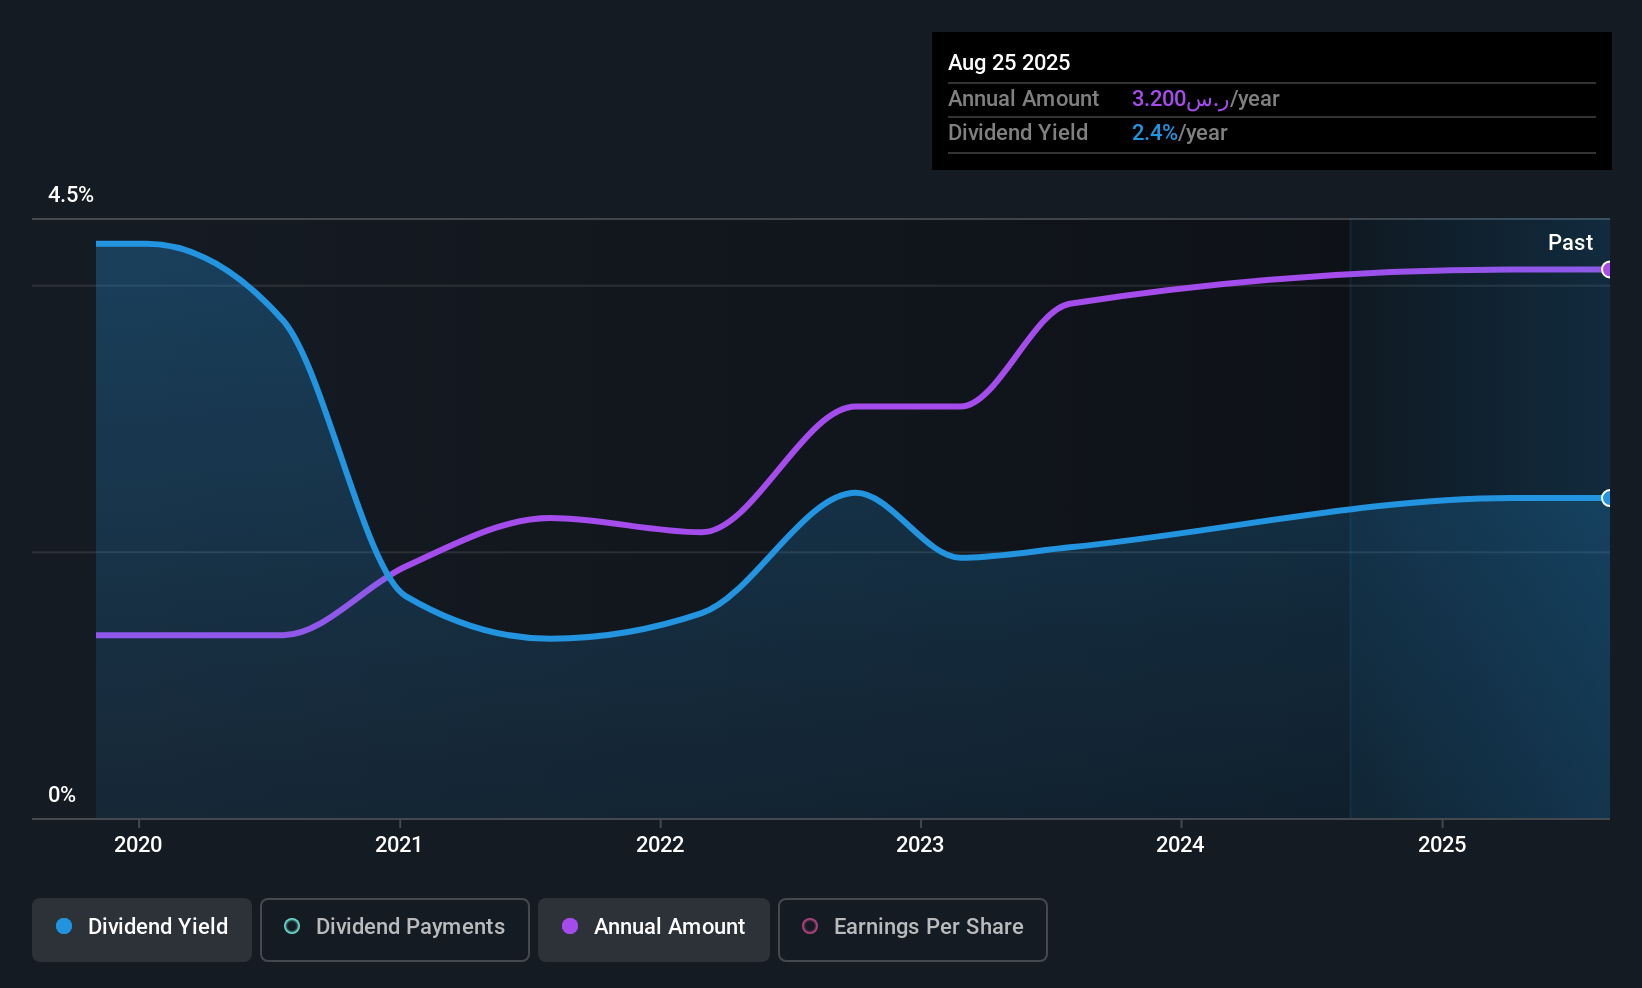
Task: Click the 2021 x-axis label
Action: (x=399, y=844)
